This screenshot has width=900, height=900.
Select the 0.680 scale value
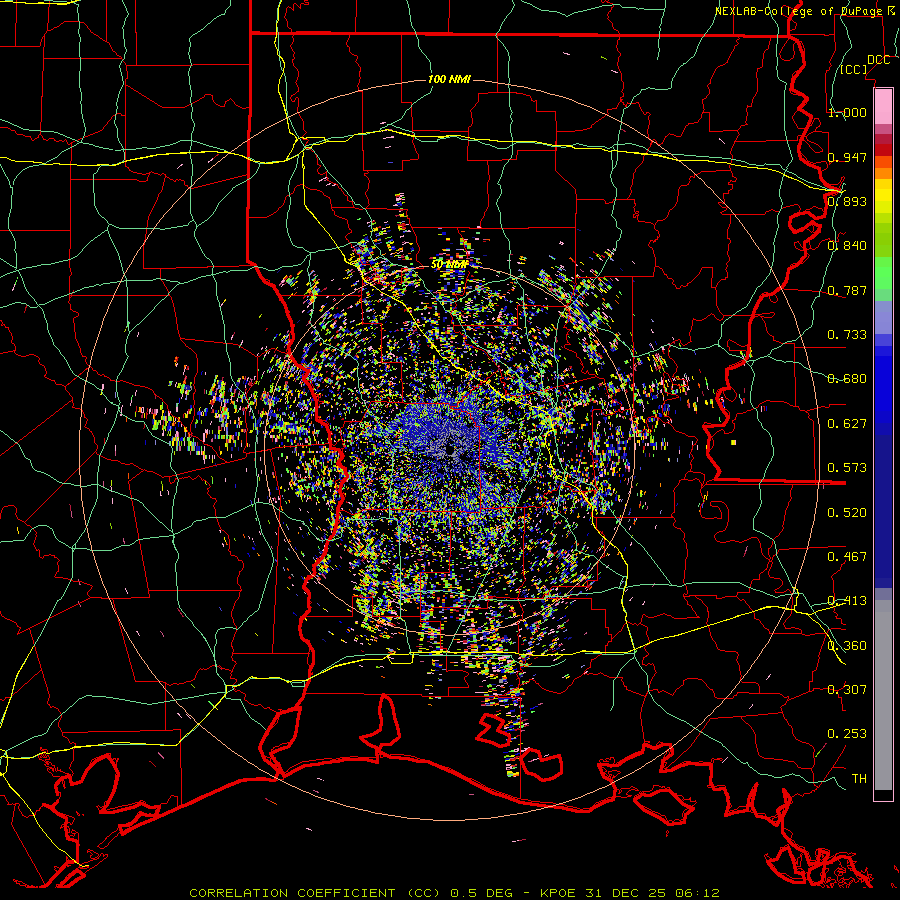click(847, 379)
